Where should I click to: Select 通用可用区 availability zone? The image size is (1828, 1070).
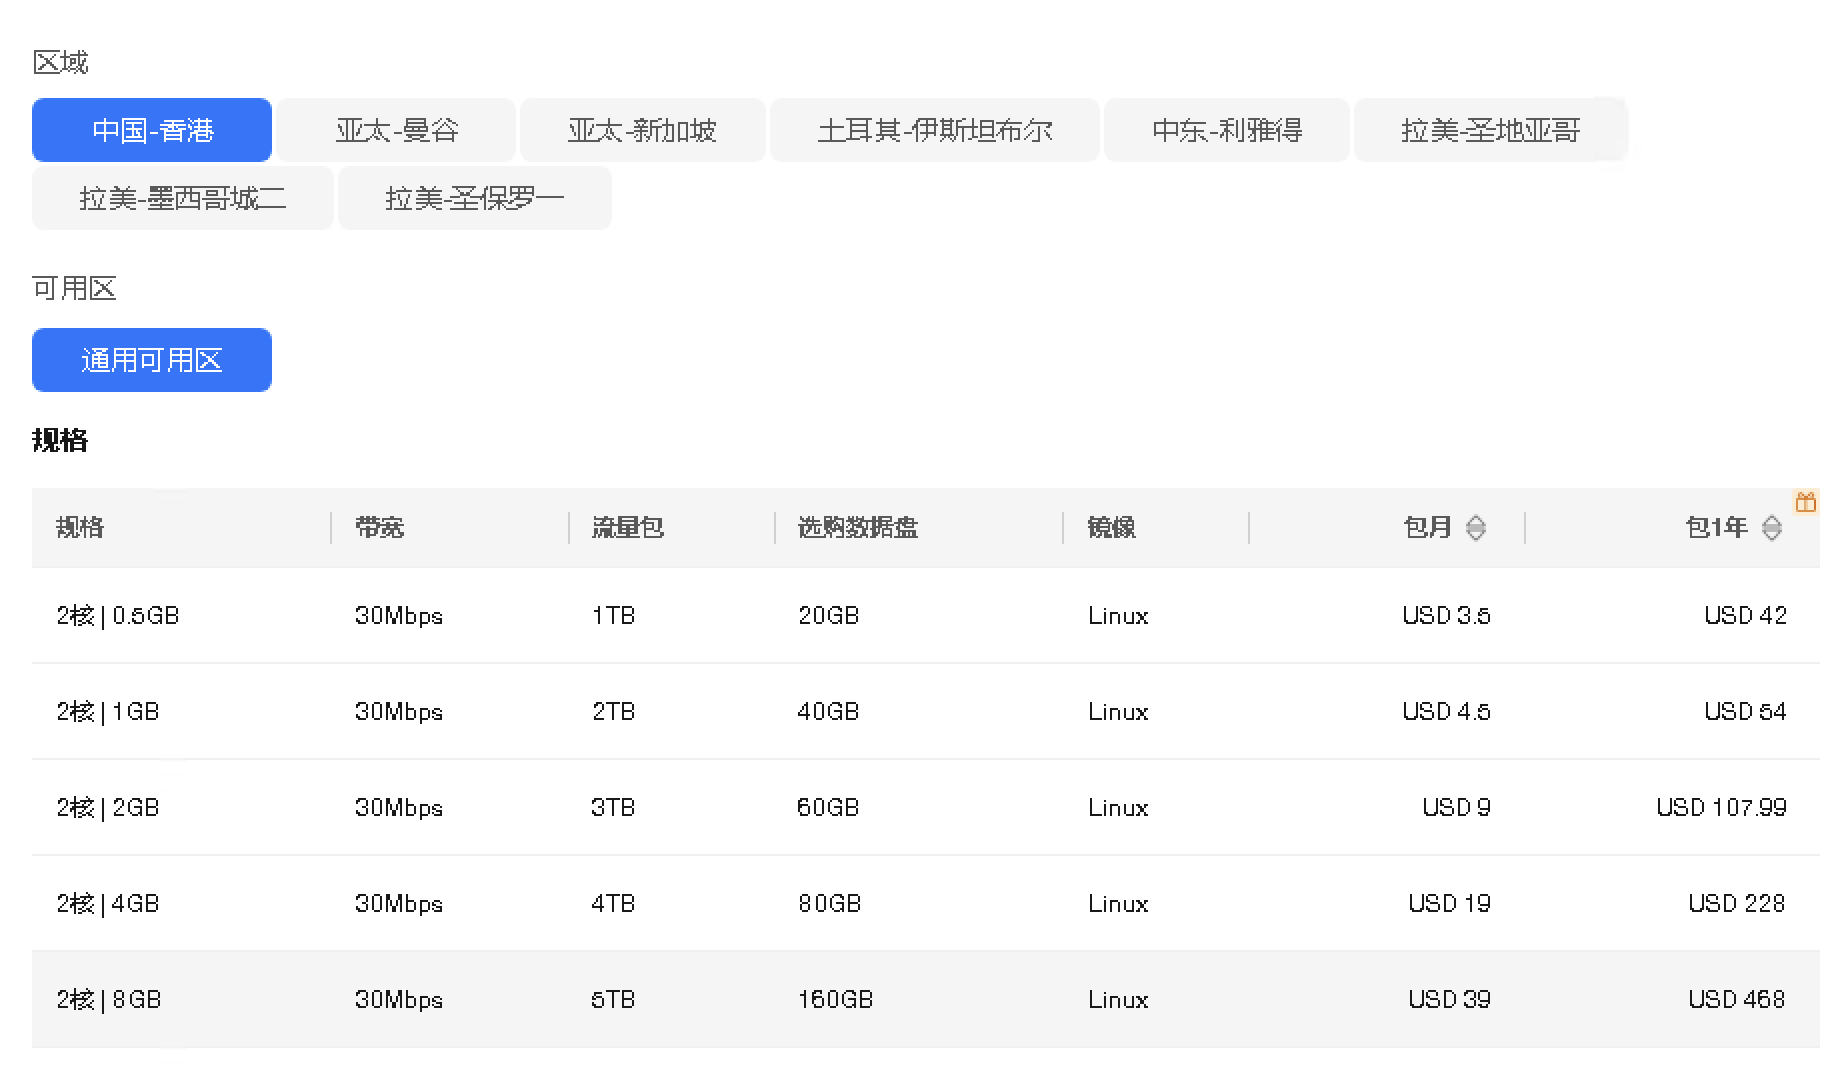[152, 360]
